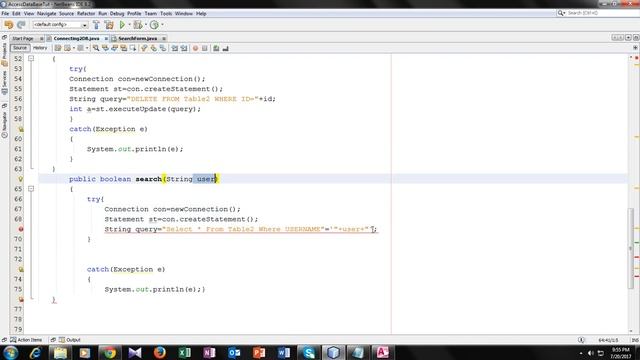This screenshot has width=640, height=360.
Task: Toggle Rectangular Selection editor icon
Action: (133, 48)
